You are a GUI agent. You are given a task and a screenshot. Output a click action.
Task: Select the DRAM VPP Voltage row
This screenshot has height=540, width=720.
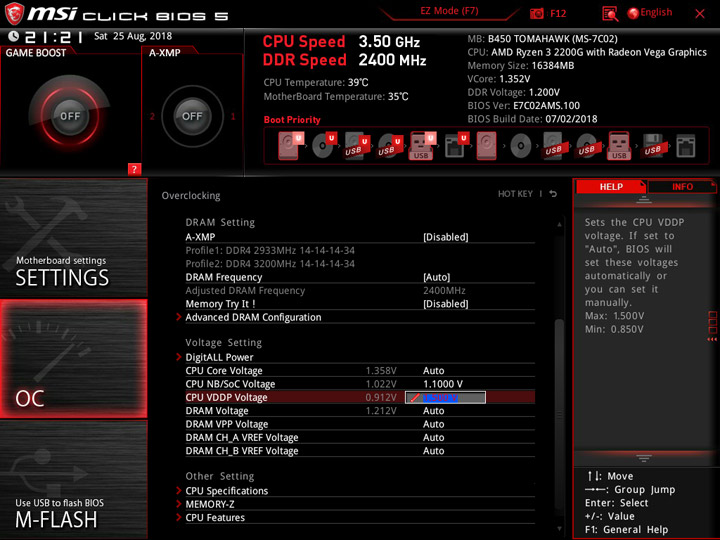360,424
